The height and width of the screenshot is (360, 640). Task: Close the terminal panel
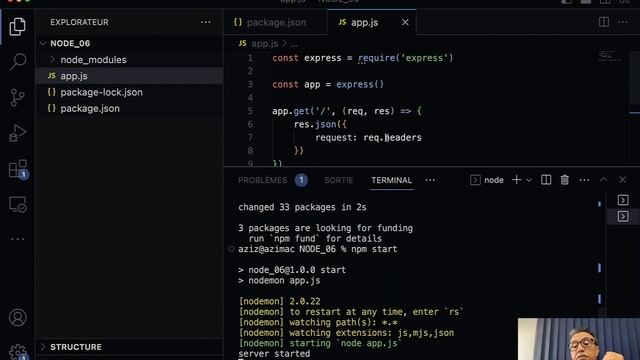click(x=622, y=180)
